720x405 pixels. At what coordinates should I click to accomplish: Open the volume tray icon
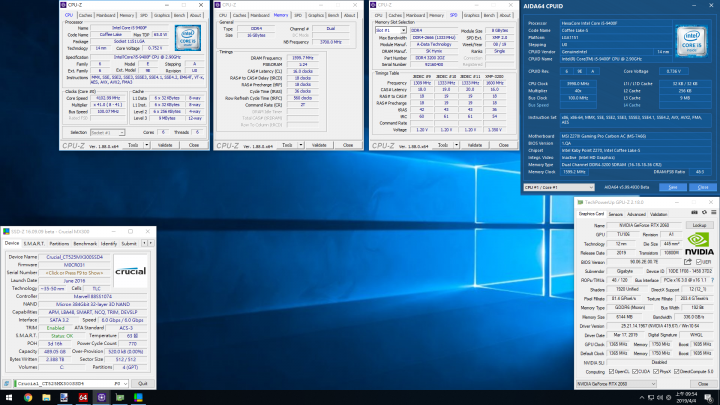(x=660, y=398)
